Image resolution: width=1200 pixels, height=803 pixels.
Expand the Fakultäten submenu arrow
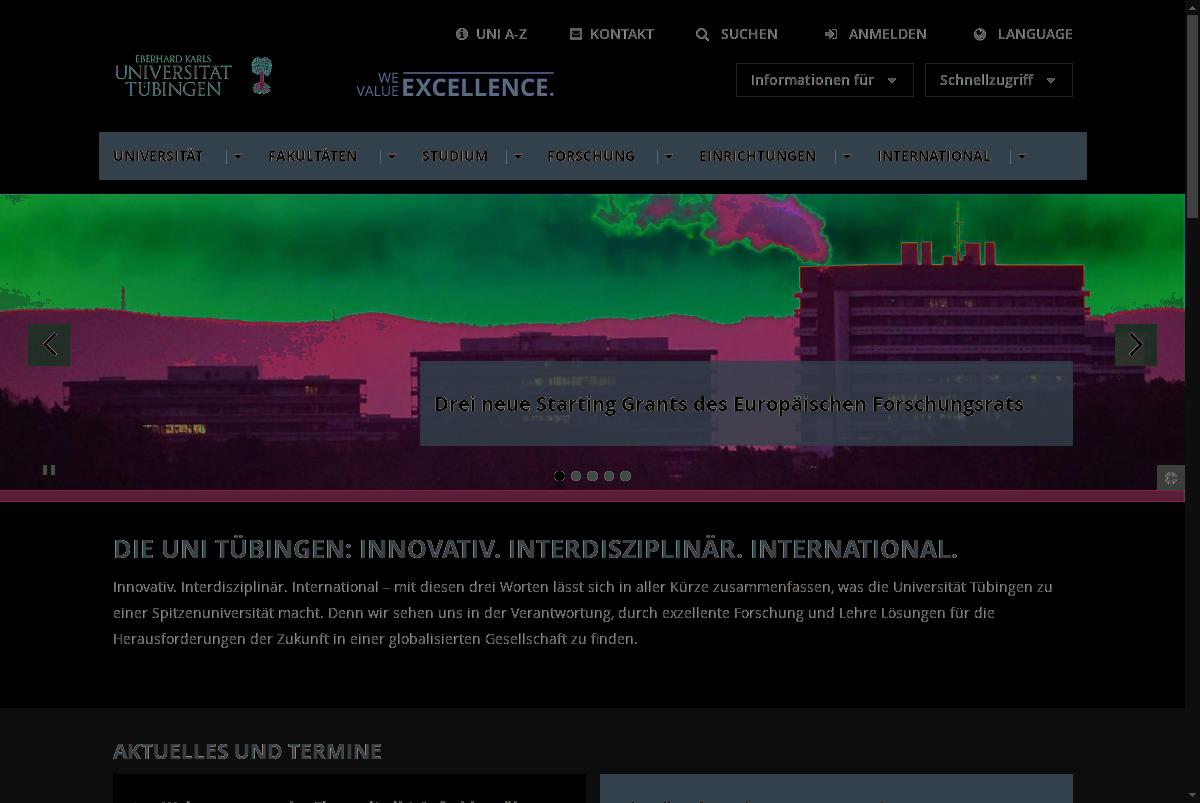click(392, 156)
